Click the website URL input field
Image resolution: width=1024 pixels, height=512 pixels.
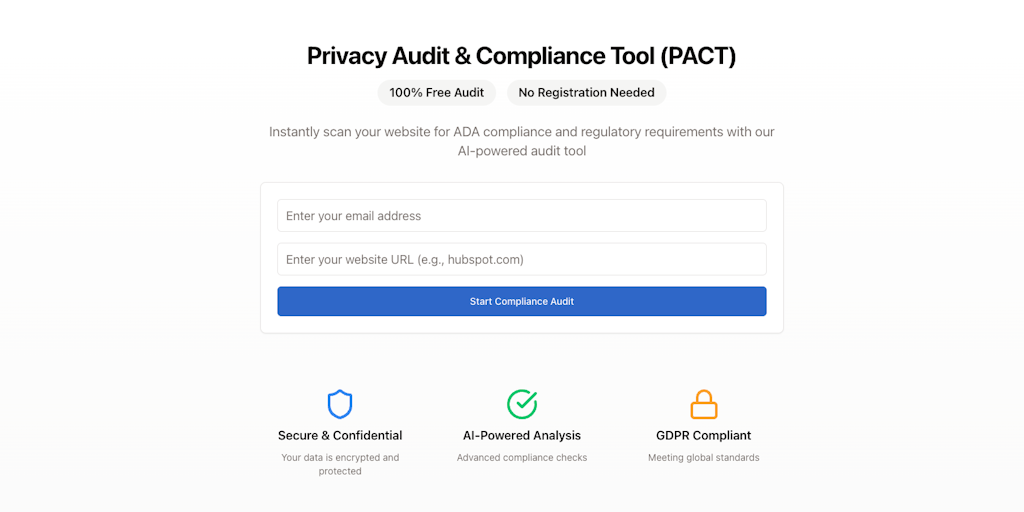522,260
